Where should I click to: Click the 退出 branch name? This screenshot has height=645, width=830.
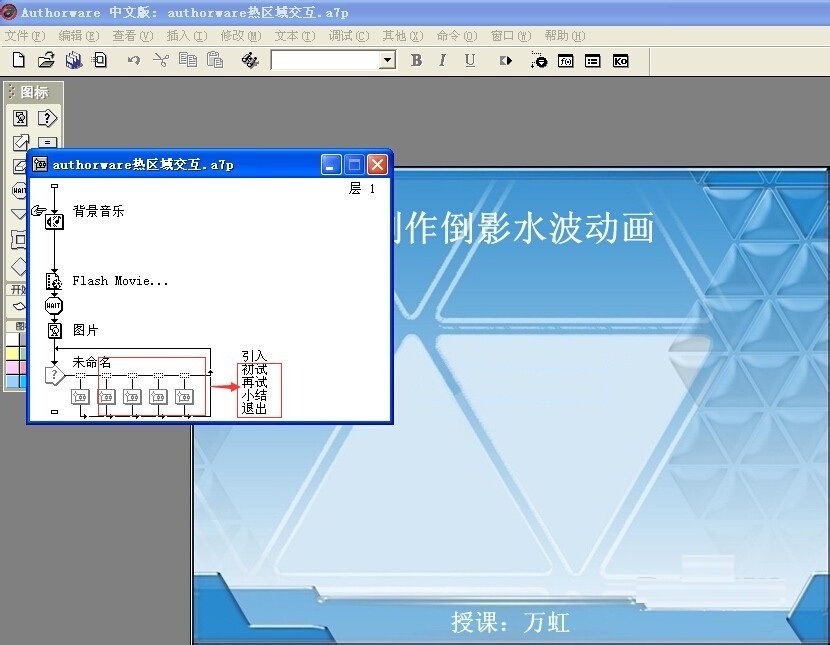pyautogui.click(x=254, y=408)
